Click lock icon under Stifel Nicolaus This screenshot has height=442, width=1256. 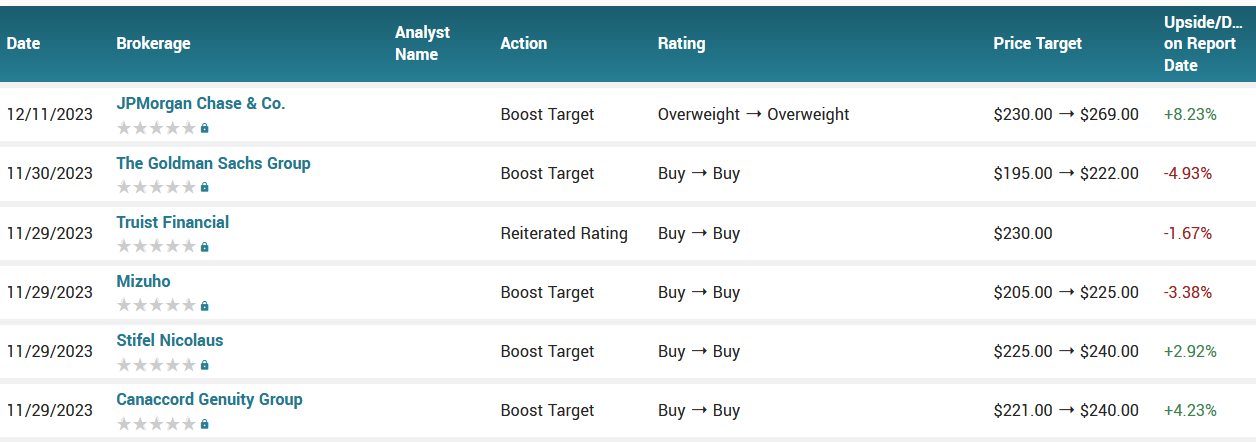coord(205,364)
